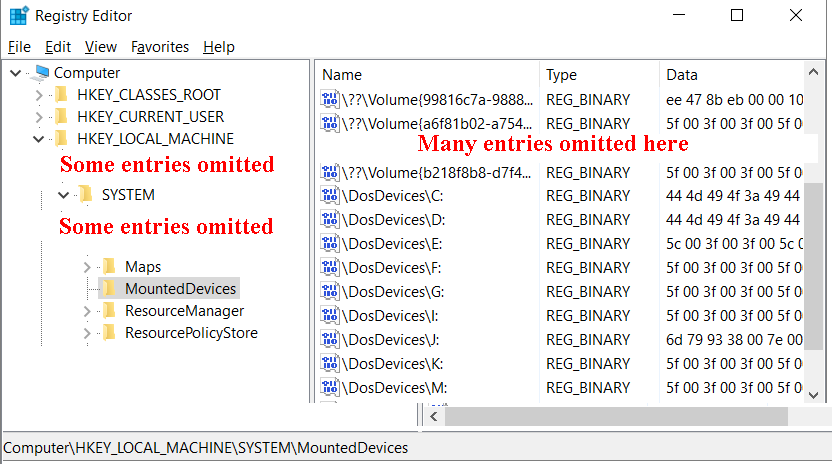This screenshot has width=832, height=464.
Task: Click the binary icon for \DosDevices\C:
Action: [330, 196]
